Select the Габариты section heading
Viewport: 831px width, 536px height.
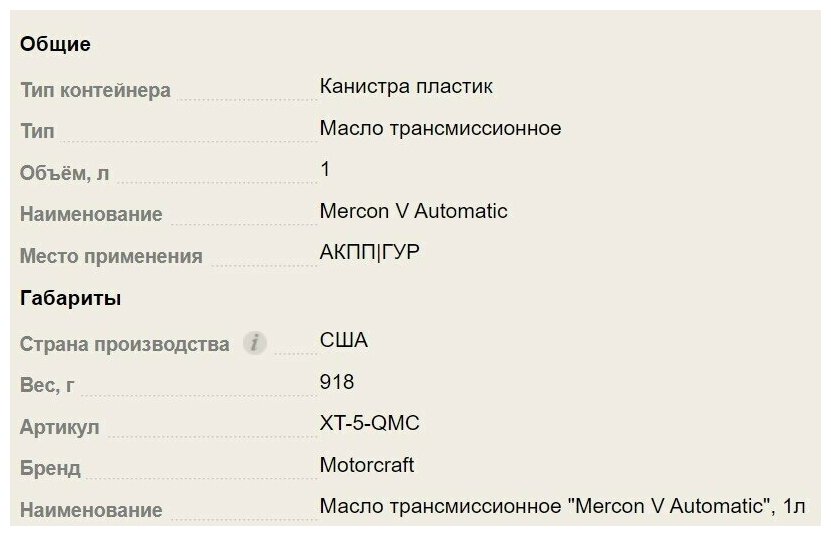(70, 298)
